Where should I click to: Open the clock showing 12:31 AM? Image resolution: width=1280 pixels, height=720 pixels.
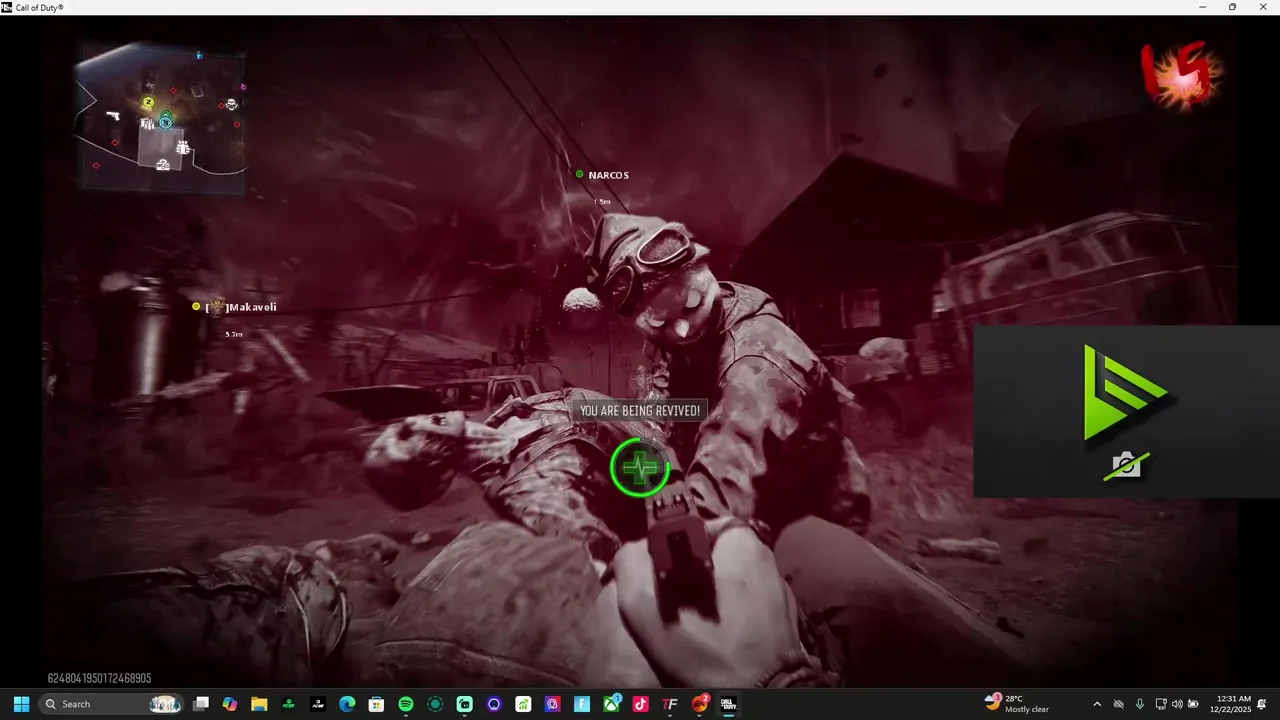[x=1233, y=704]
